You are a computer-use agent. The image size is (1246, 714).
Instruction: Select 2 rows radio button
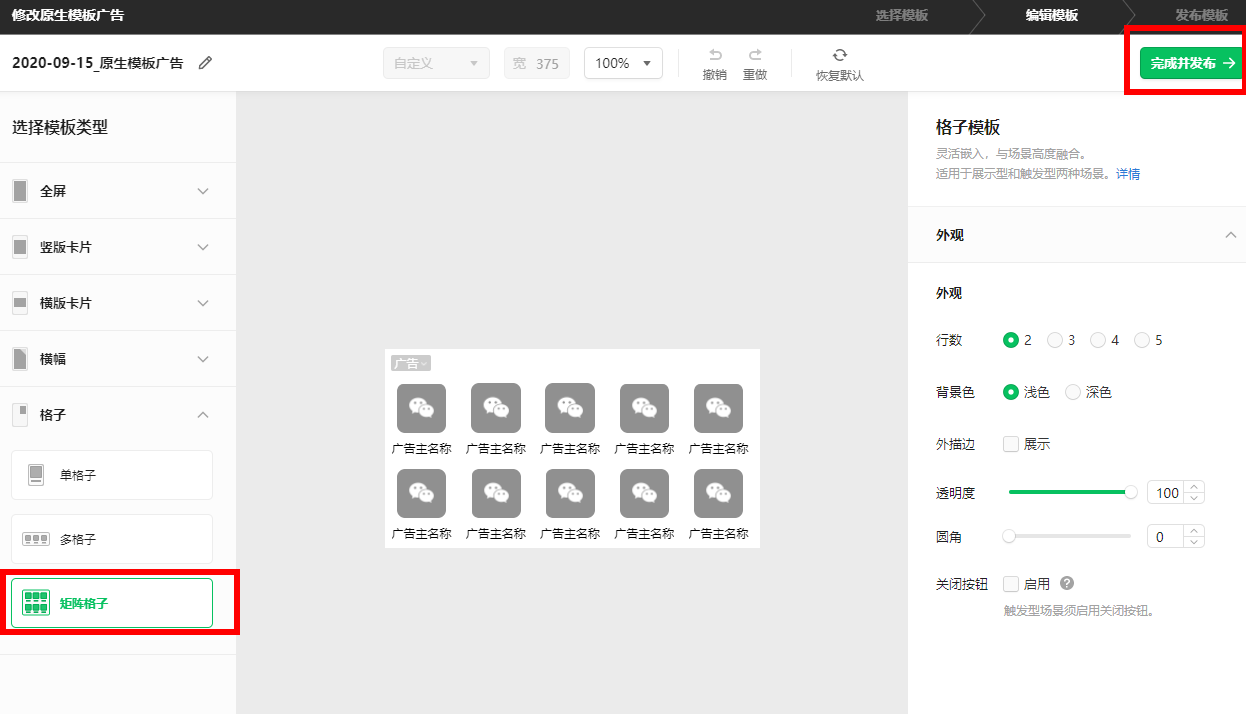click(1011, 340)
